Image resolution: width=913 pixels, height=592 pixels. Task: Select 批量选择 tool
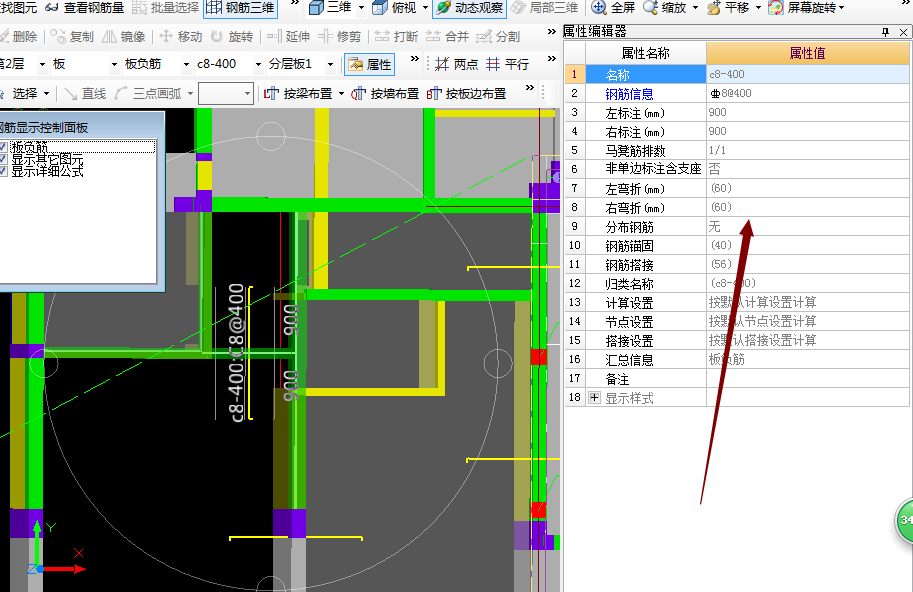(x=166, y=8)
